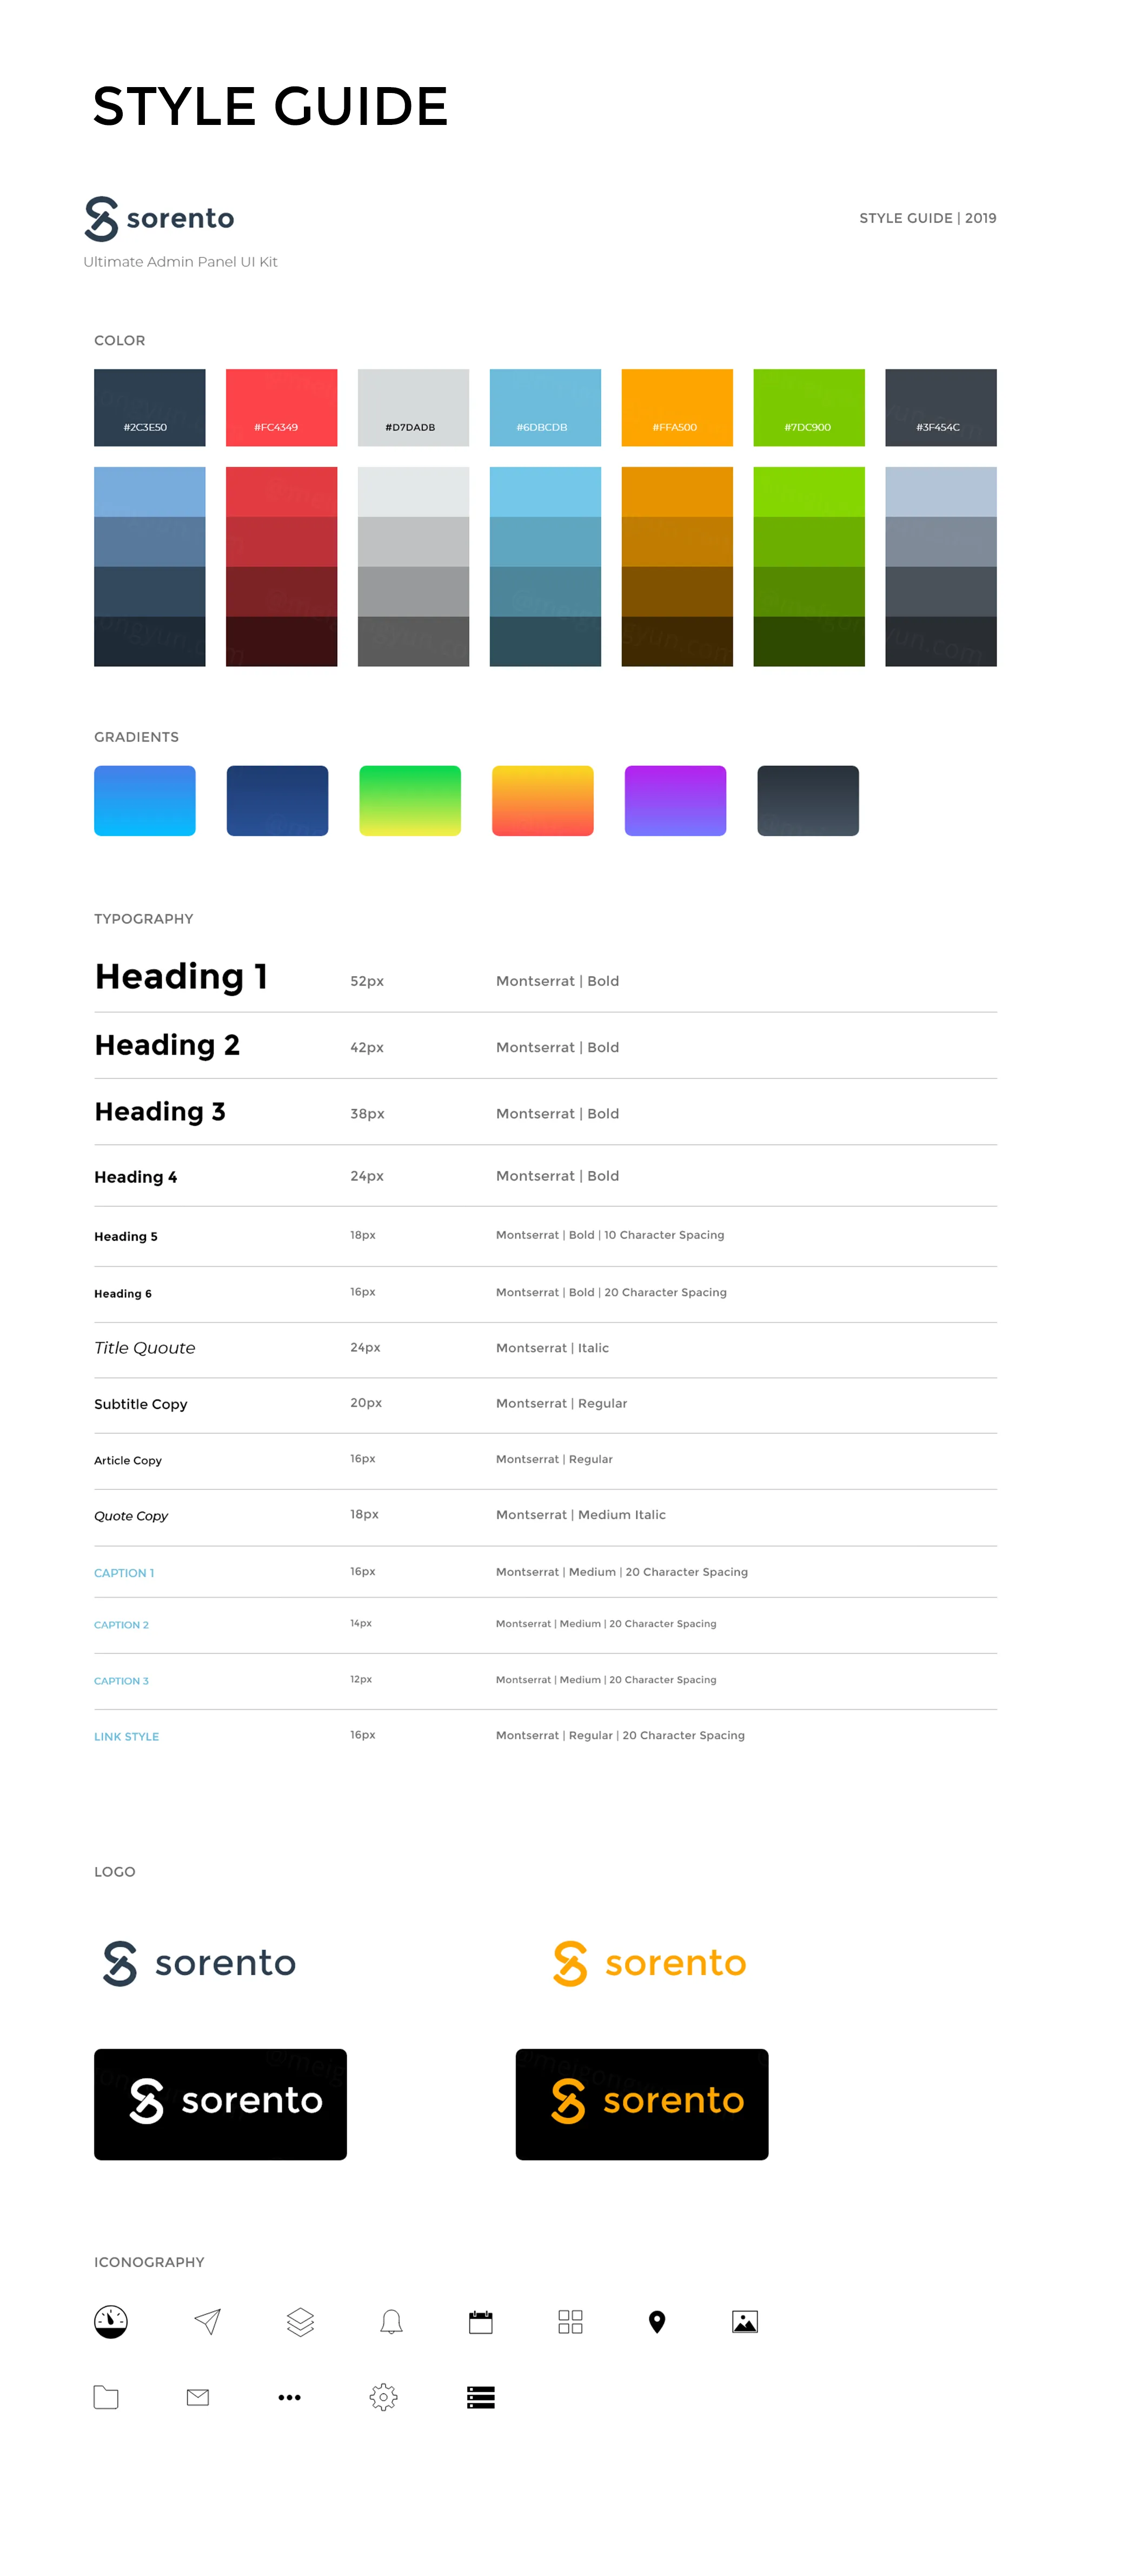The width and height of the screenshot is (1142, 2576).
Task: Click the four-square grid icon
Action: 570,2321
